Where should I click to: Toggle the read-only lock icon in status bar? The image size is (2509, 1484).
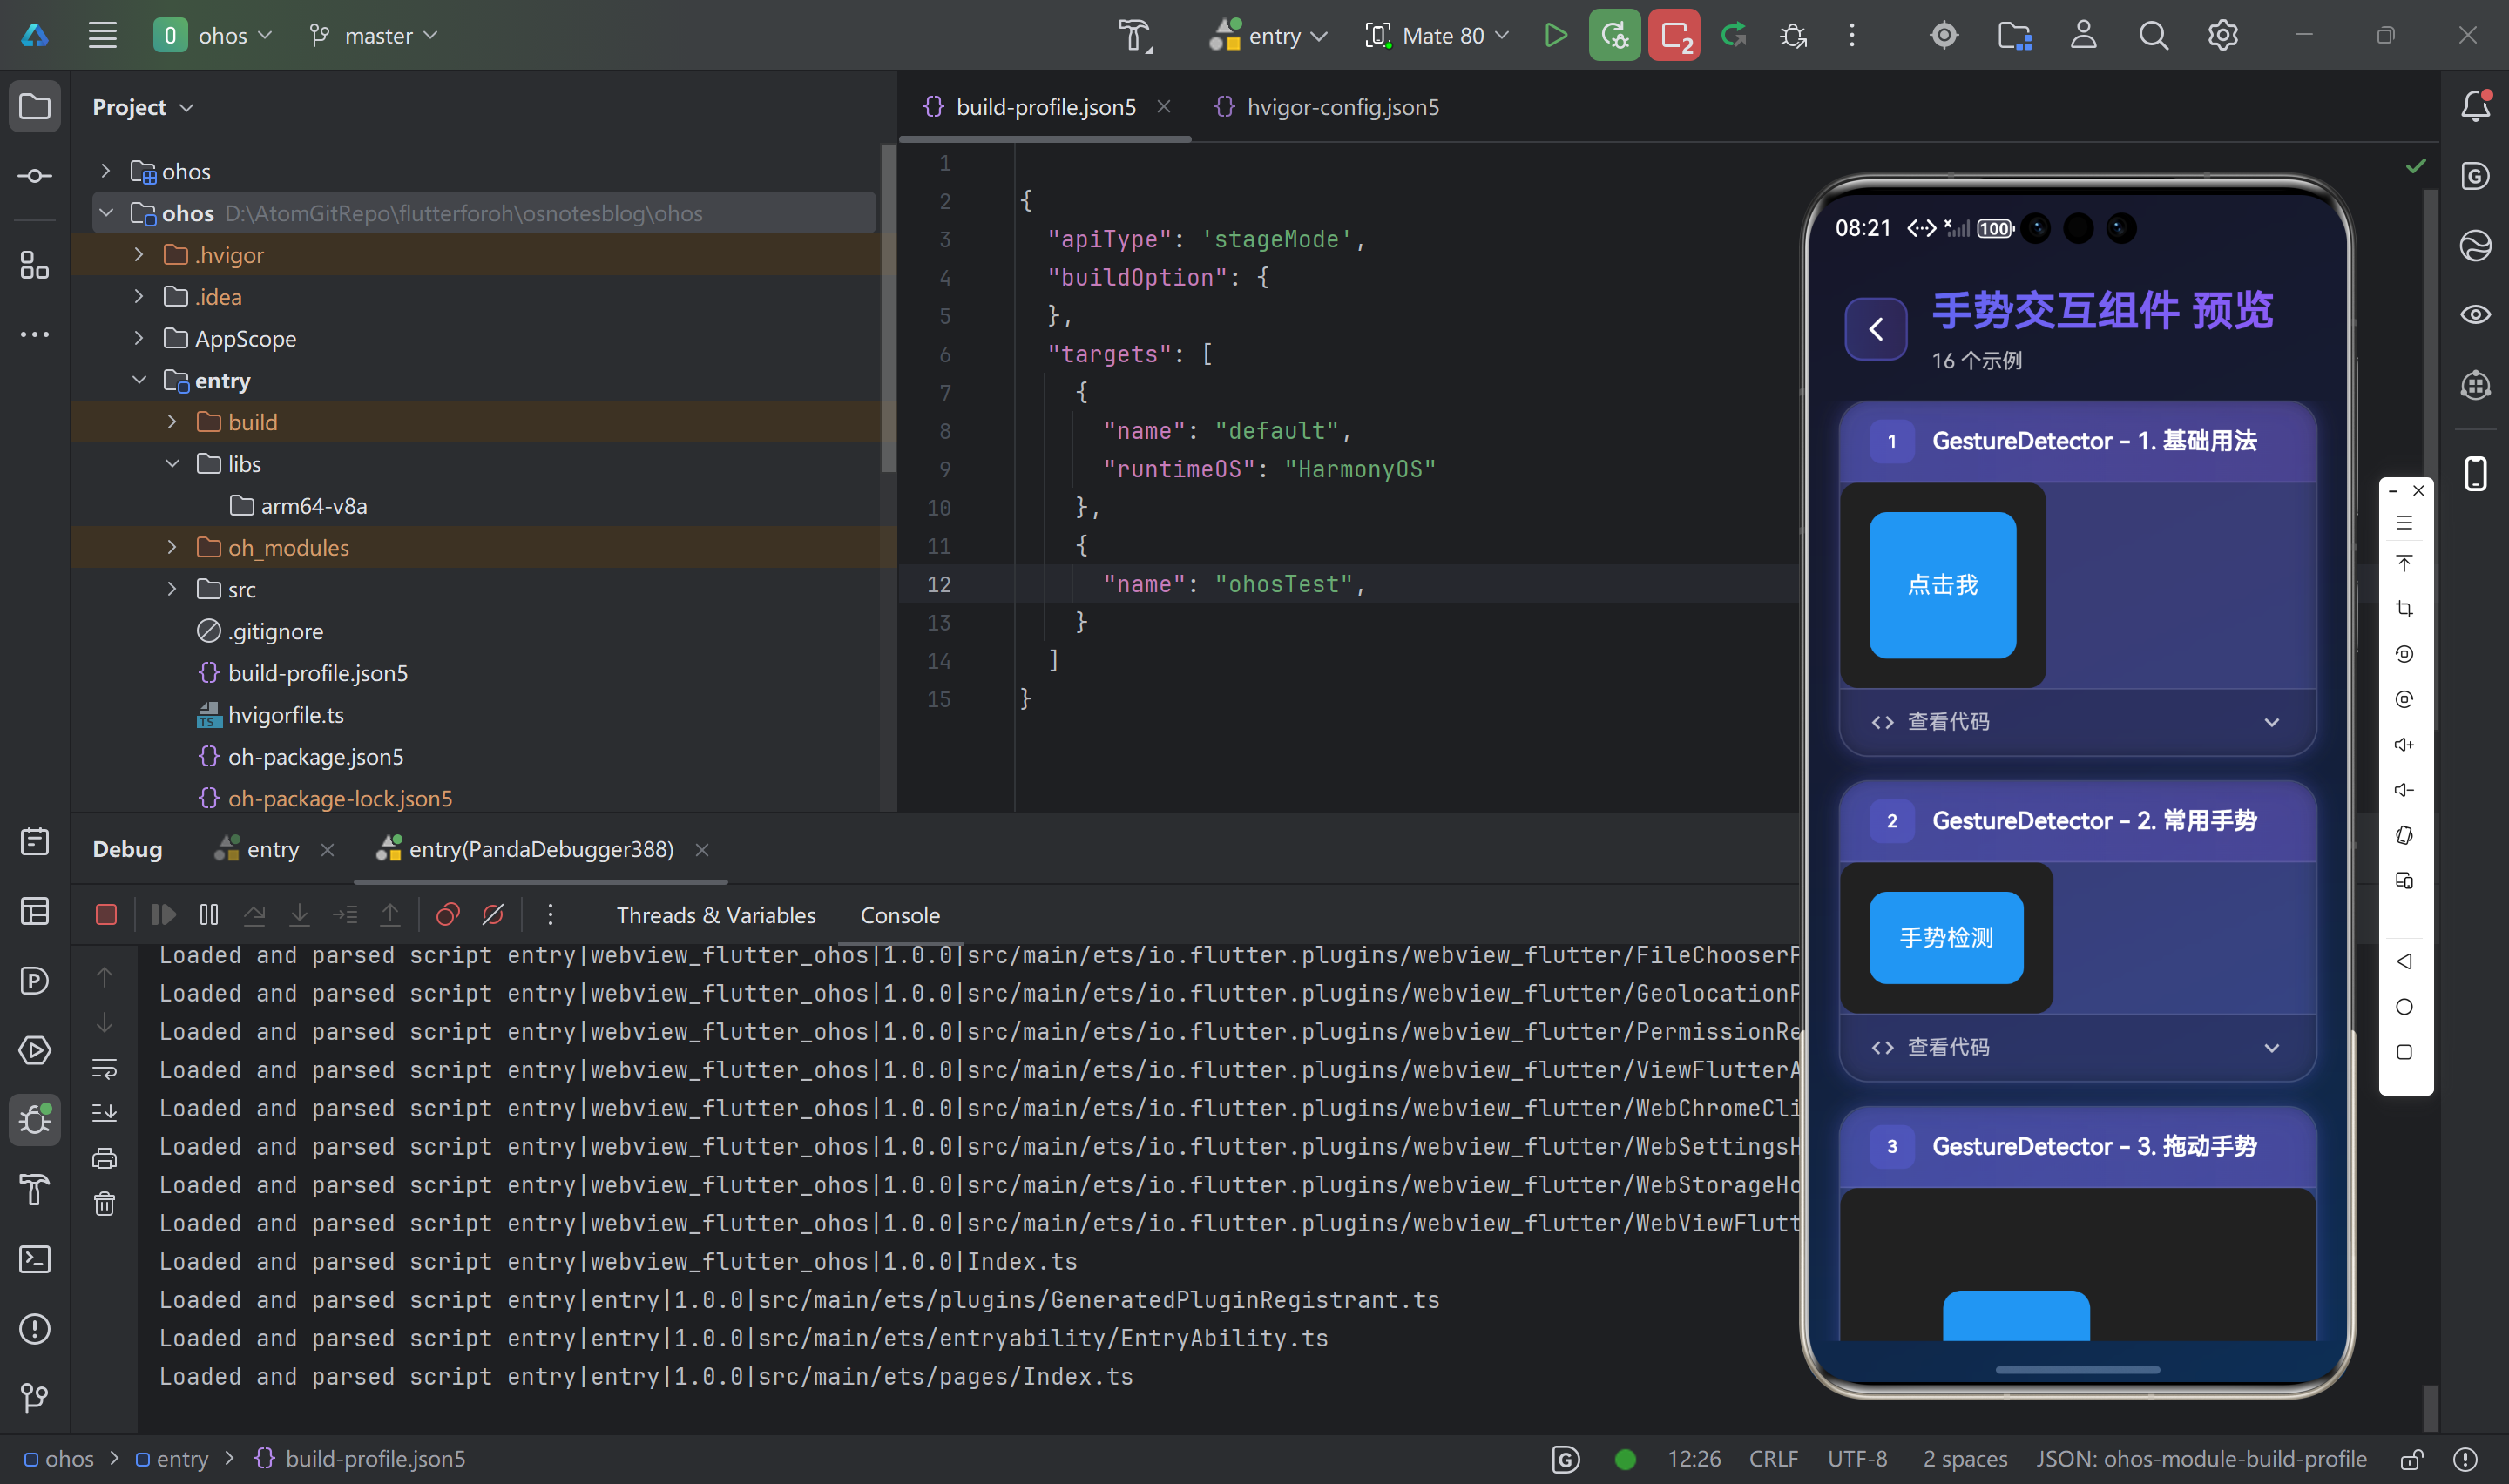2411,1459
